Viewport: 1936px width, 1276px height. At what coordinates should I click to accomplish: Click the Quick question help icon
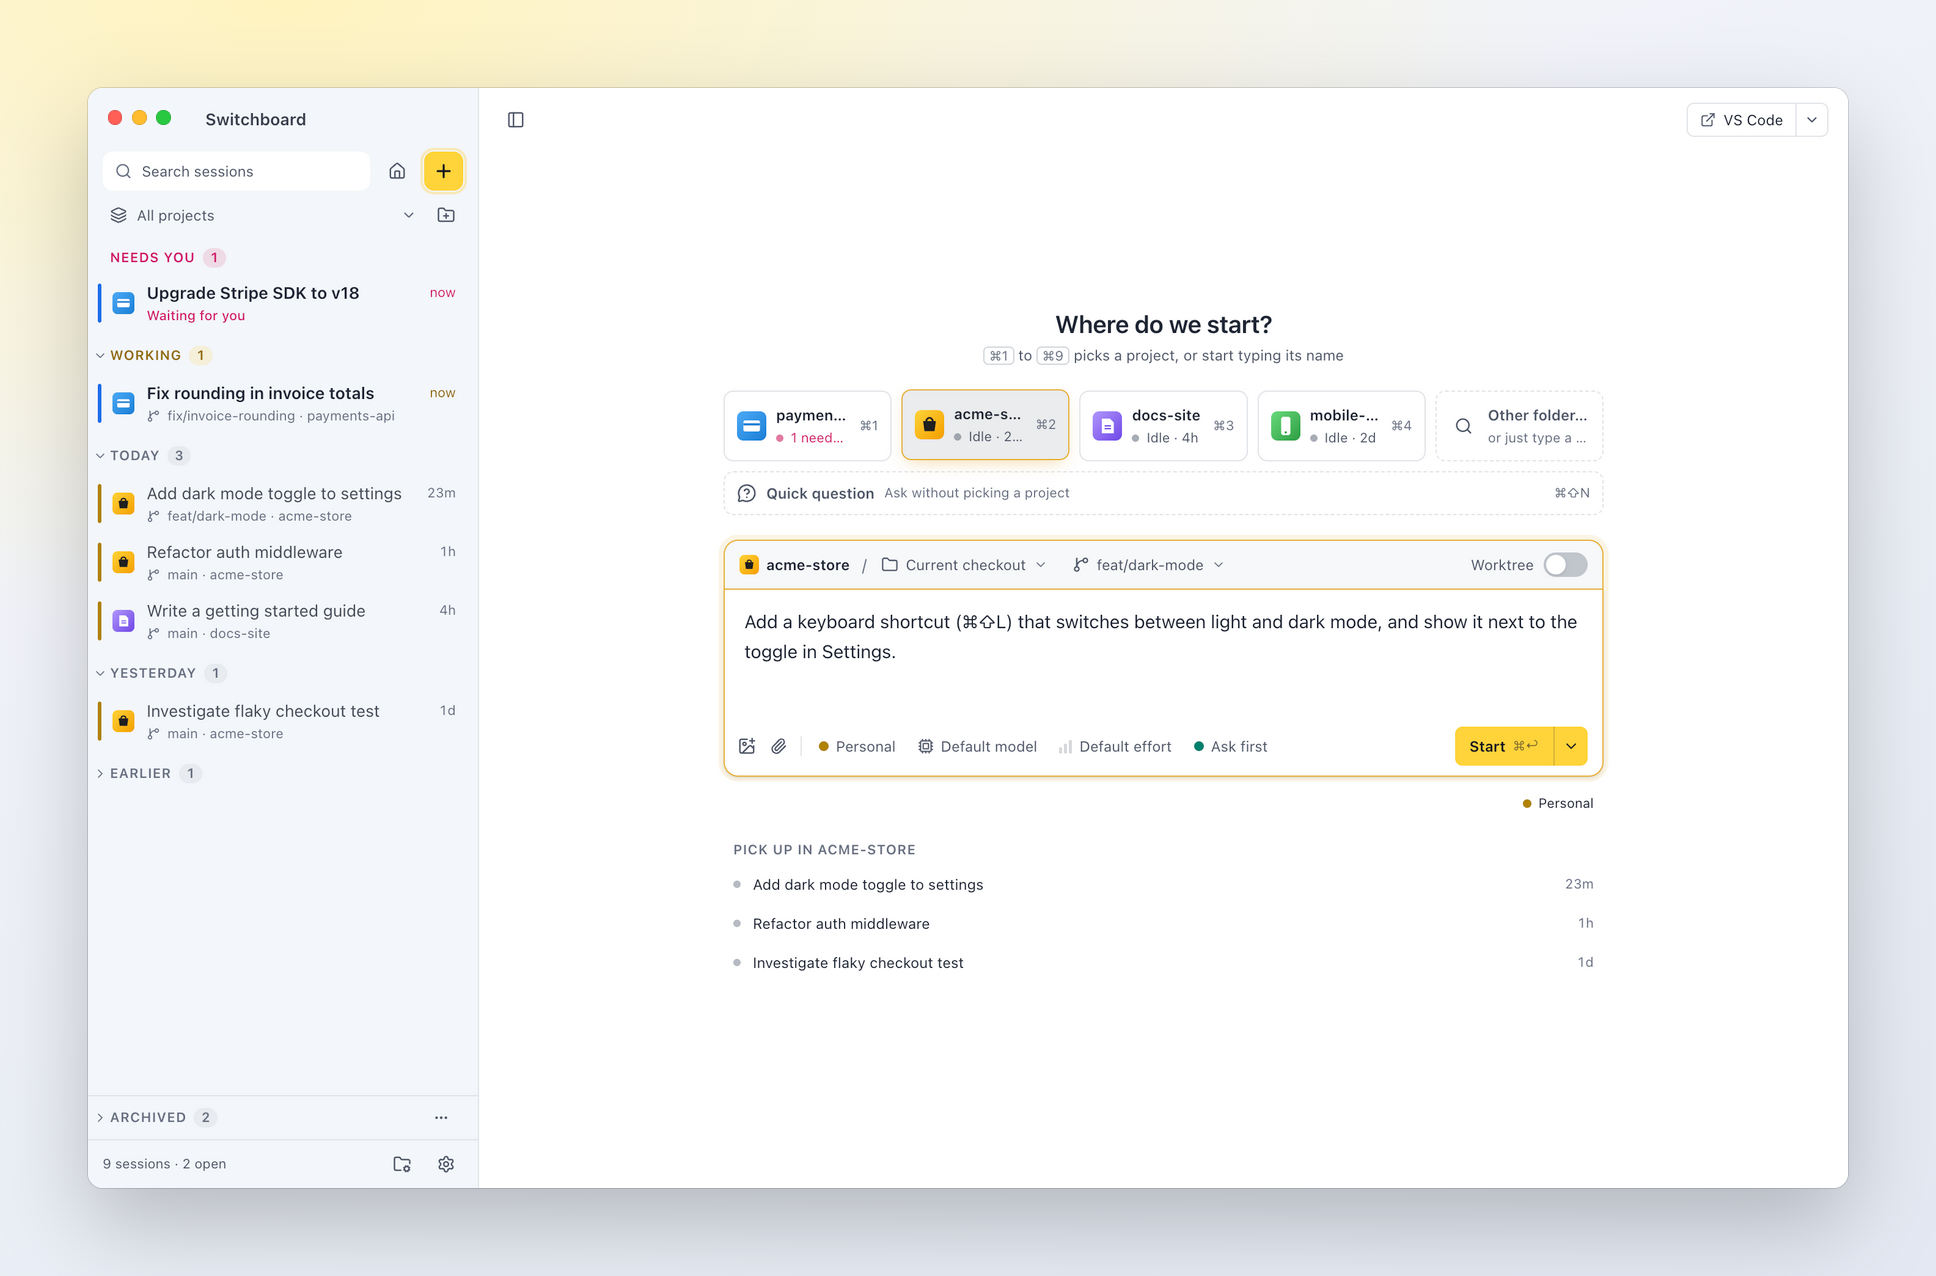coord(747,493)
